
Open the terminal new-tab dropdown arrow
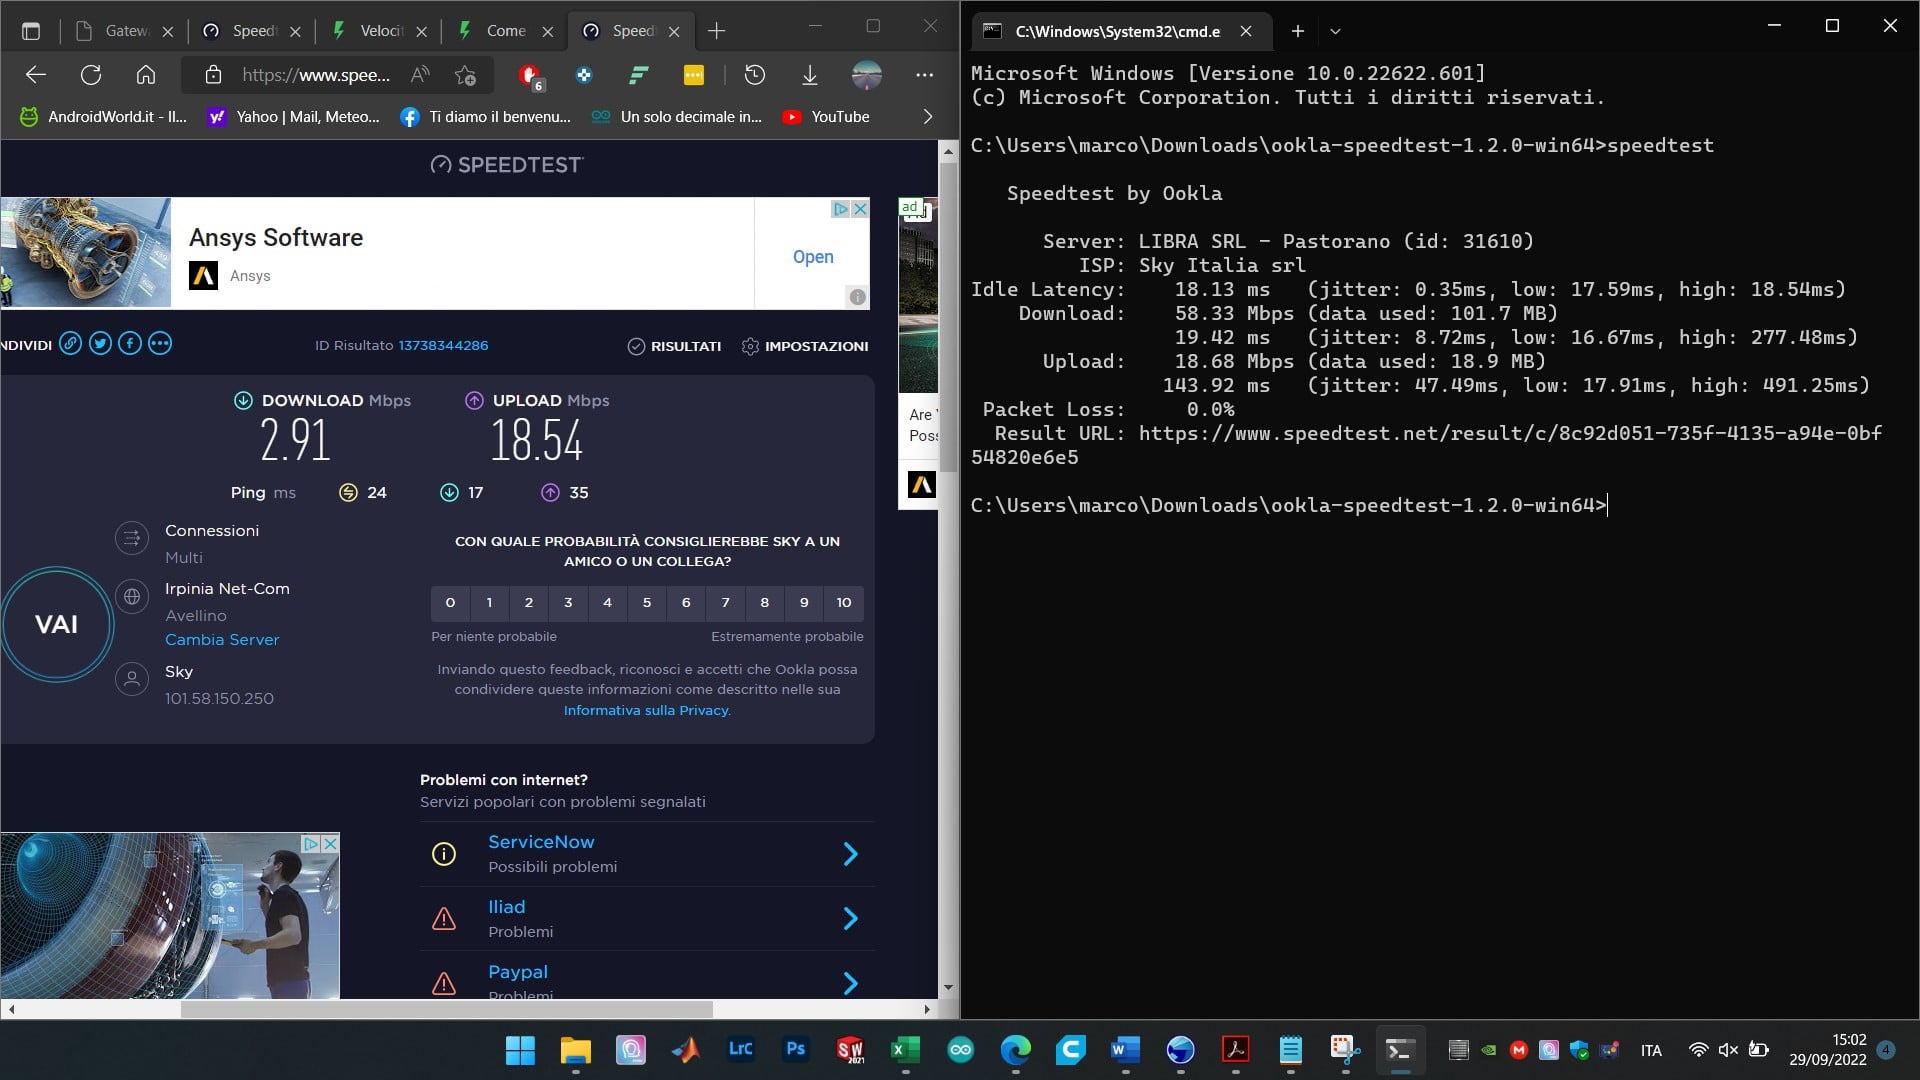1335,31
